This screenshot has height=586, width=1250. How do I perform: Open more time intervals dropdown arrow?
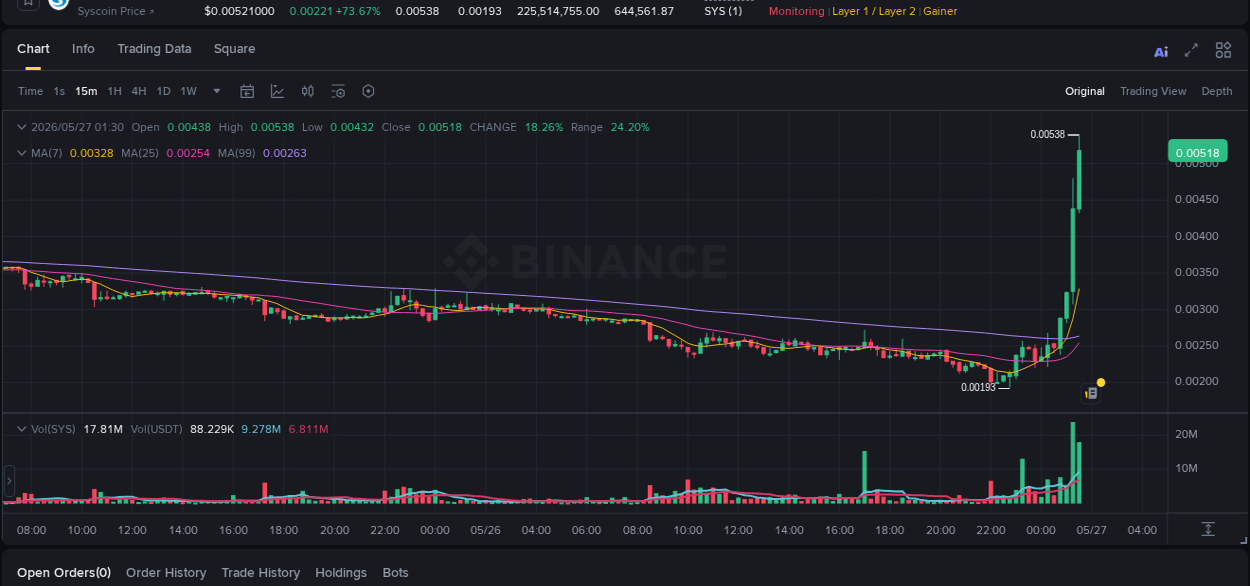[x=217, y=91]
